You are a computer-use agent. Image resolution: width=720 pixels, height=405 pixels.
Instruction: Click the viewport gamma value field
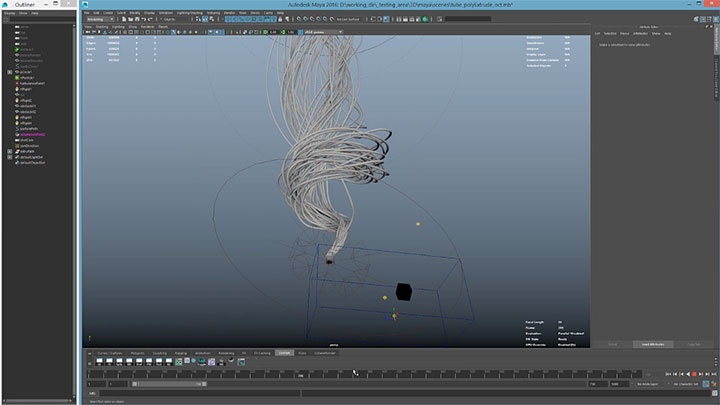point(291,32)
